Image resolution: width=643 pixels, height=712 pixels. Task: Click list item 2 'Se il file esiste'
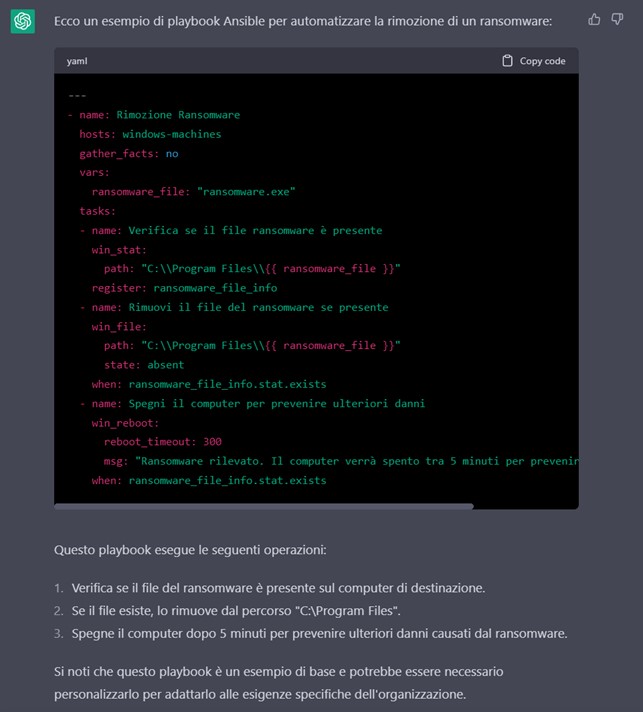click(236, 611)
